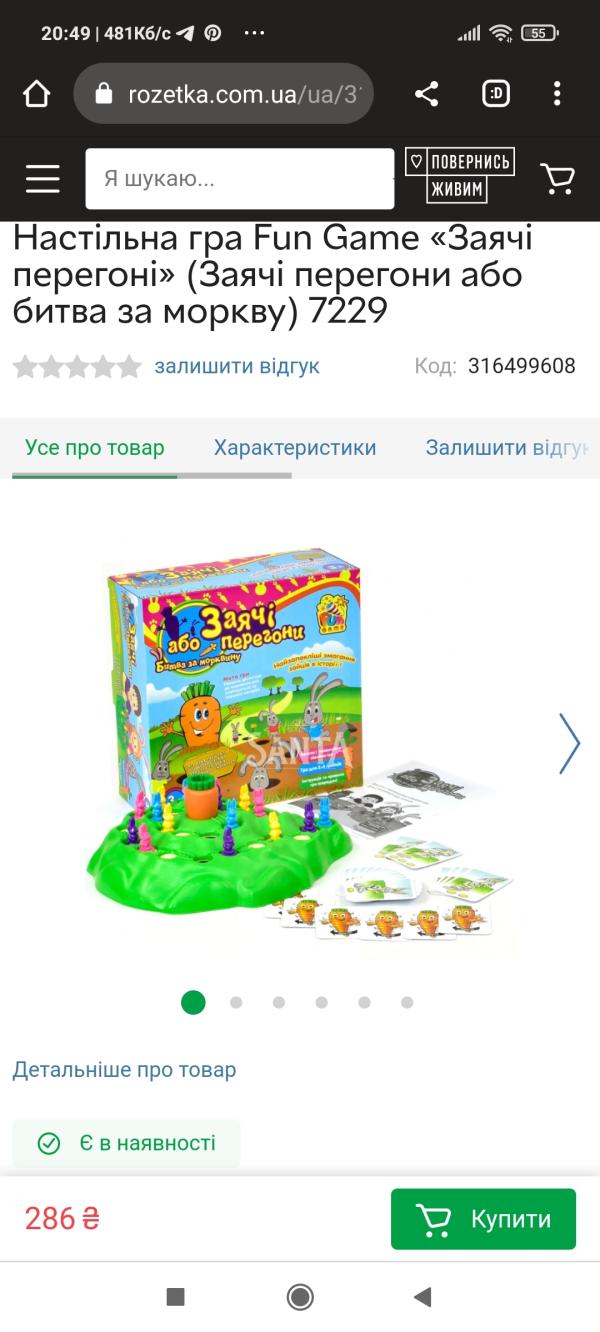The width and height of the screenshot is (600, 1332).
Task: Open the hamburger menu on Rozetka
Action: coord(43,179)
